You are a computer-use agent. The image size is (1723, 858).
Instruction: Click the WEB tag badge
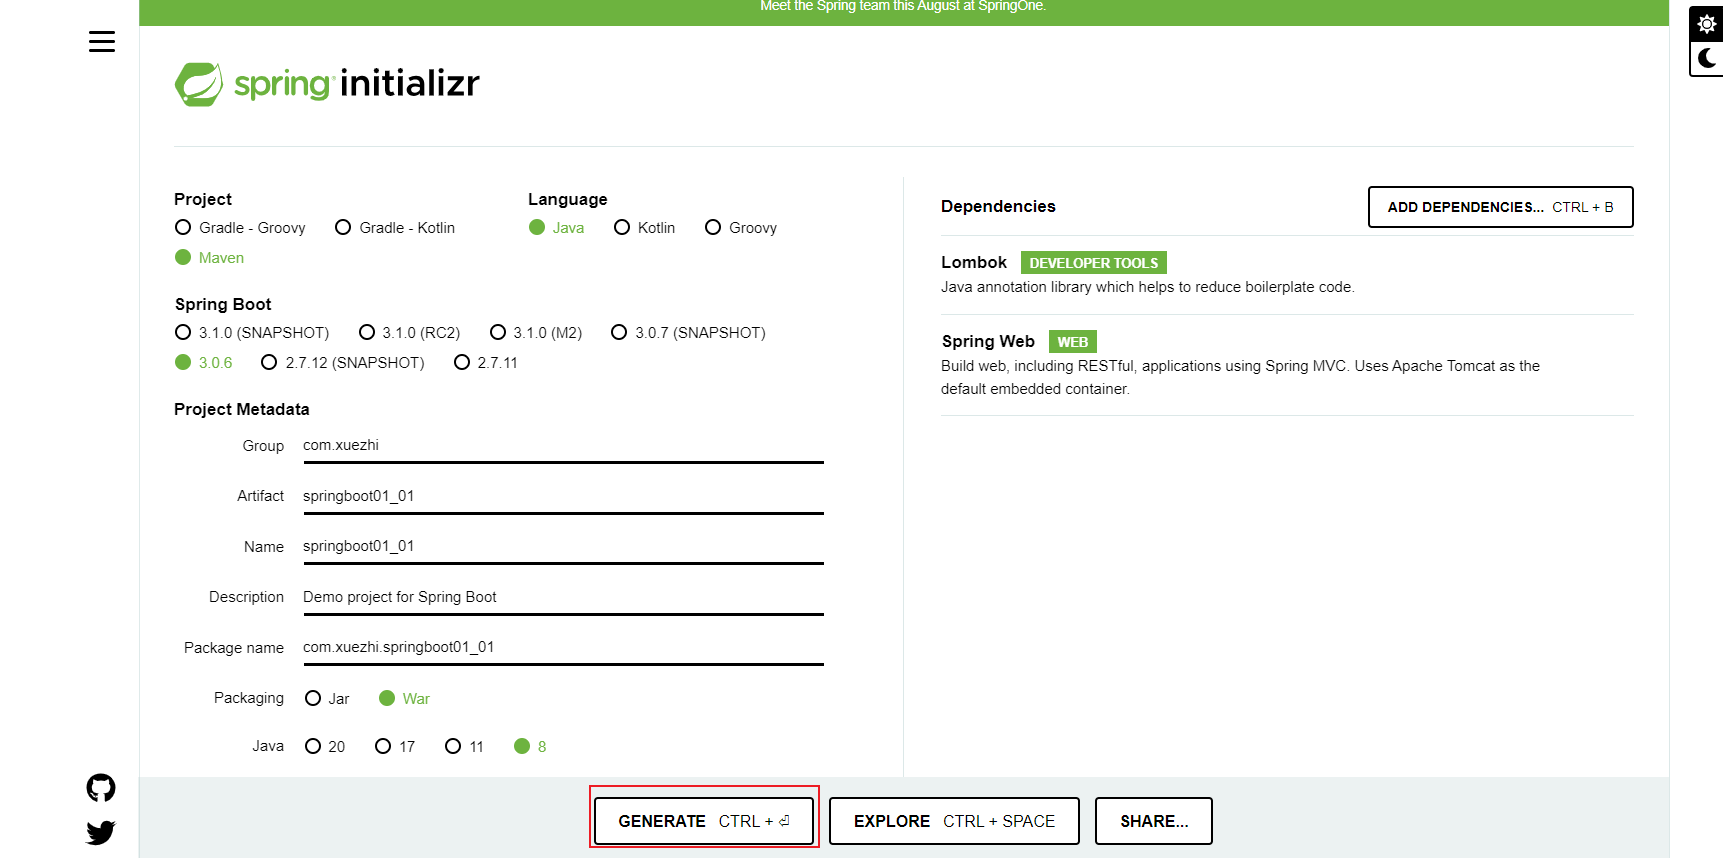(1073, 342)
